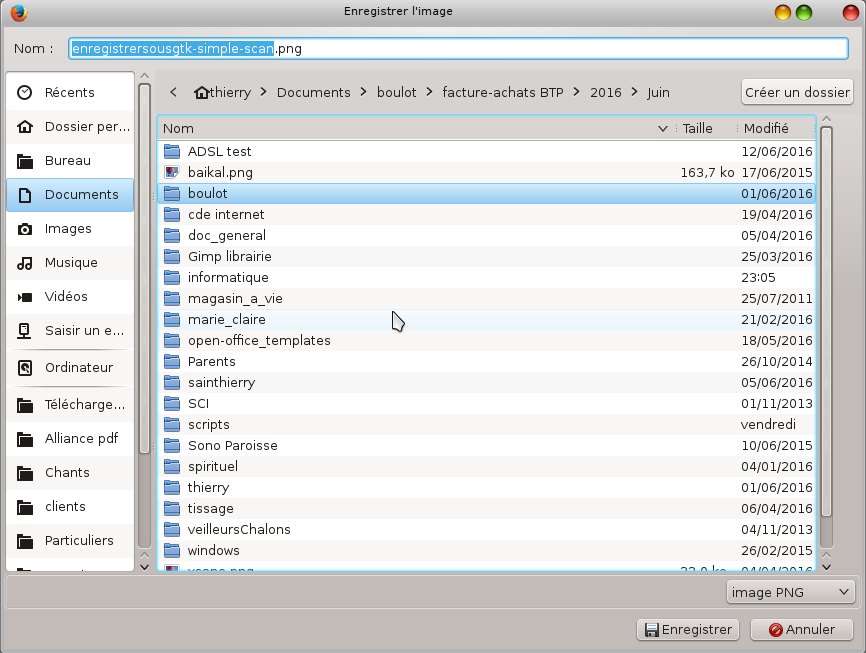Image resolution: width=866 pixels, height=653 pixels.
Task: Click the Créer un dossier button
Action: point(797,92)
